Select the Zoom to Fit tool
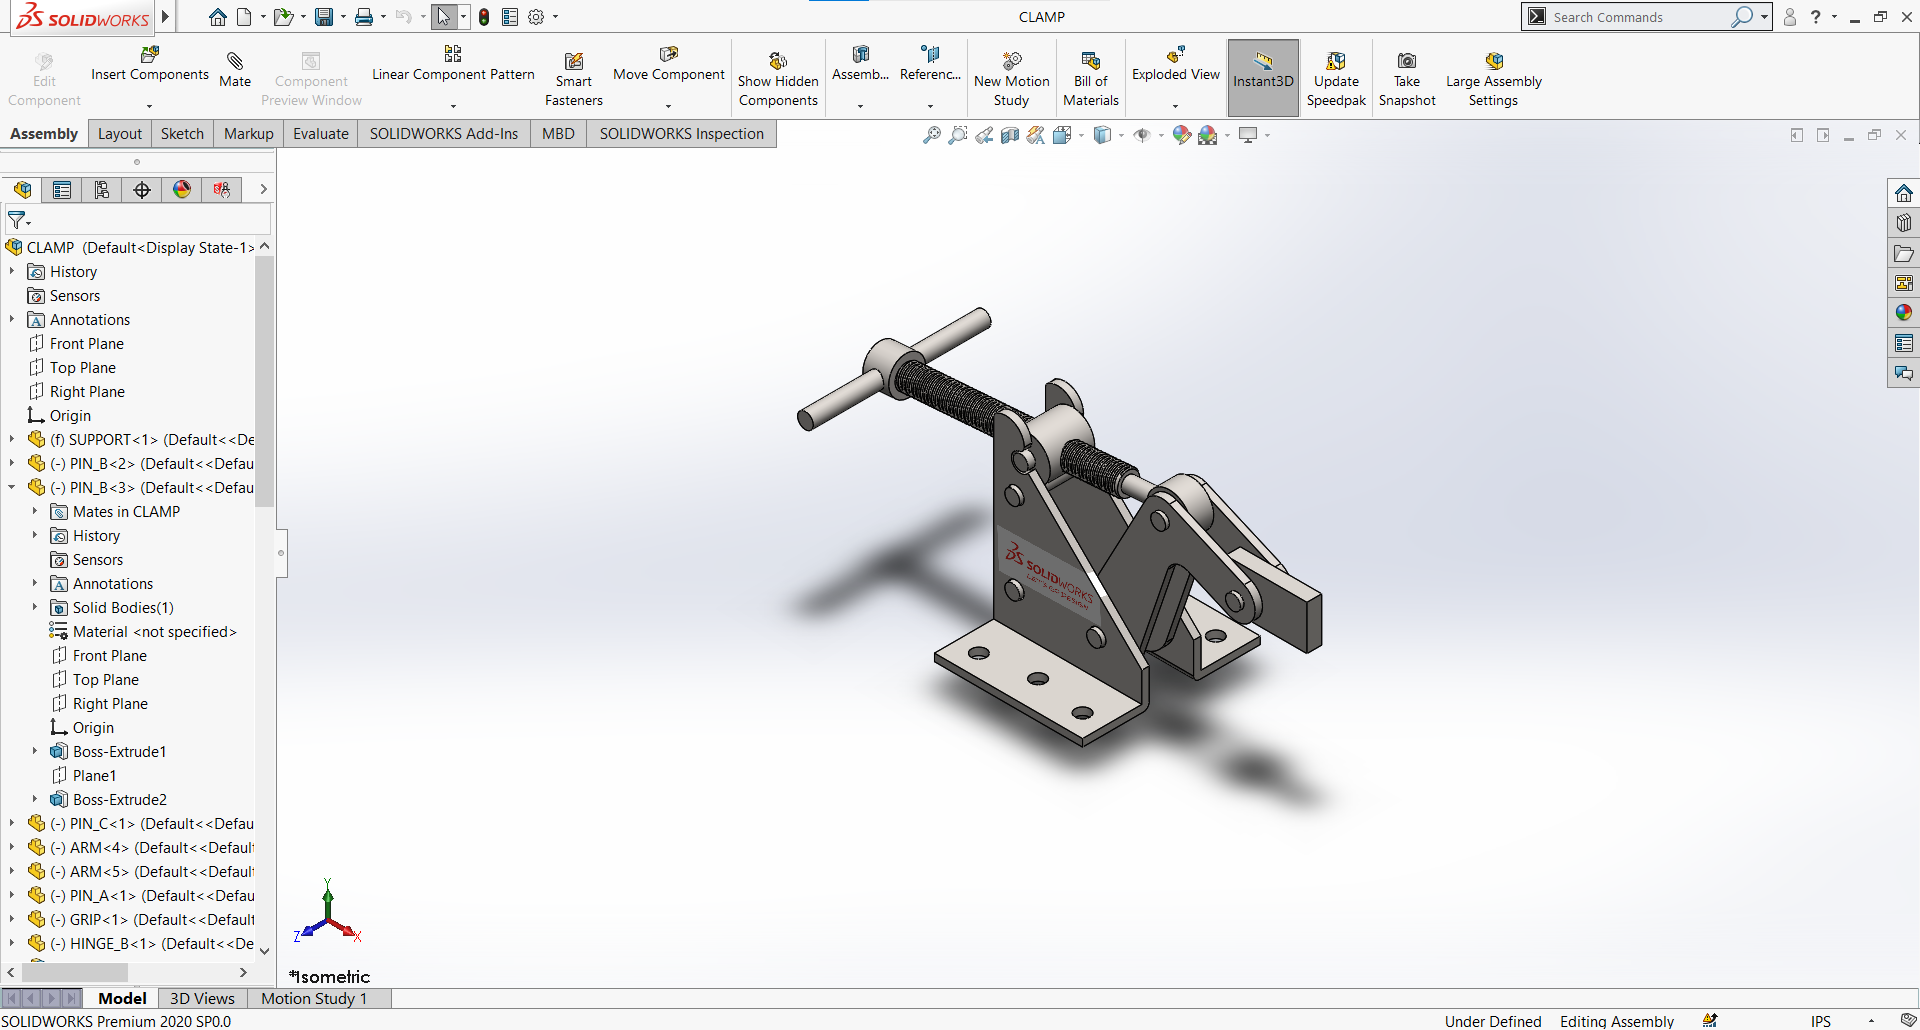This screenshot has width=1920, height=1030. (x=932, y=135)
